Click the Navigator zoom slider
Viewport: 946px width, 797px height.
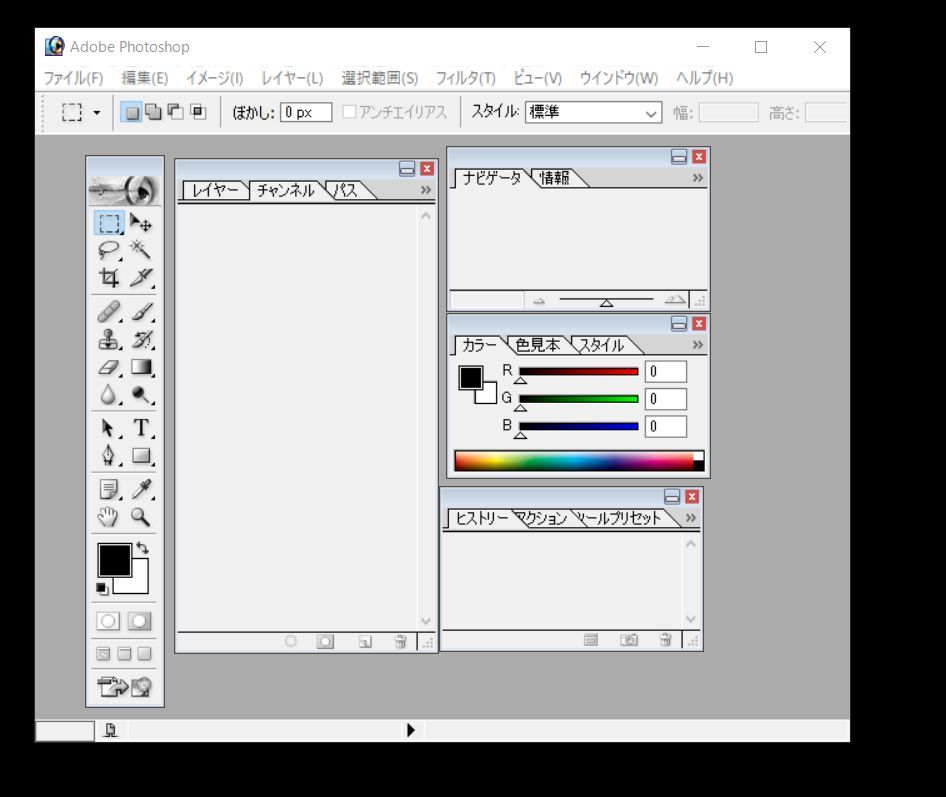(x=606, y=300)
